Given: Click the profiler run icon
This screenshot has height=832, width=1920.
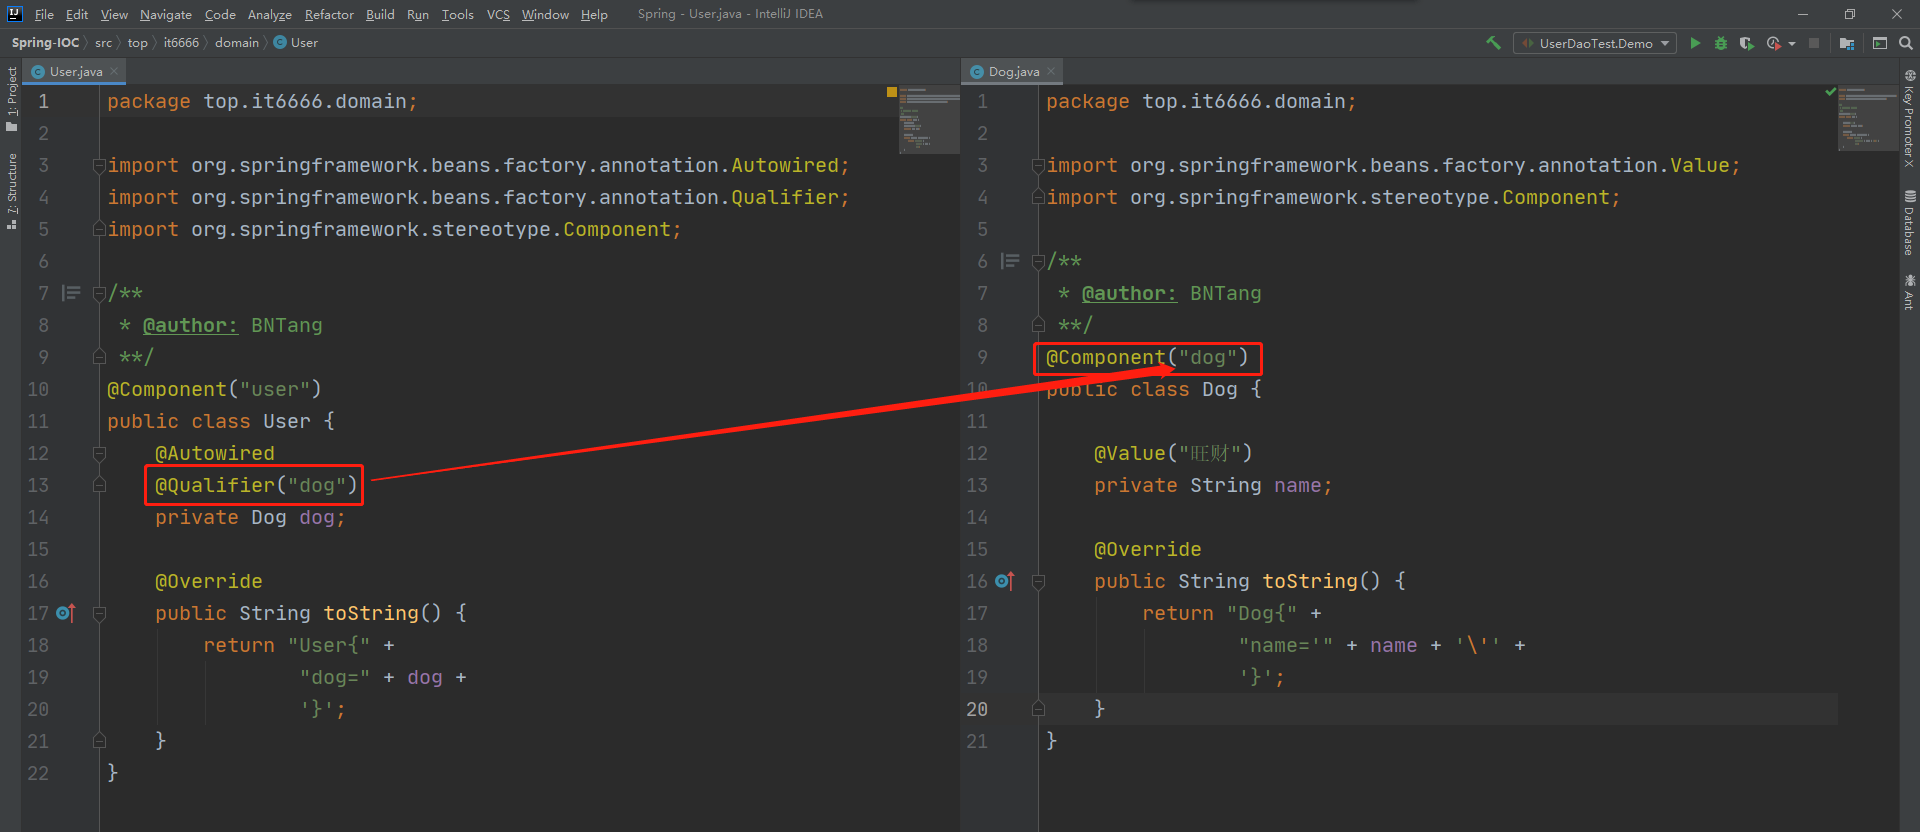Looking at the screenshot, I should (1773, 43).
